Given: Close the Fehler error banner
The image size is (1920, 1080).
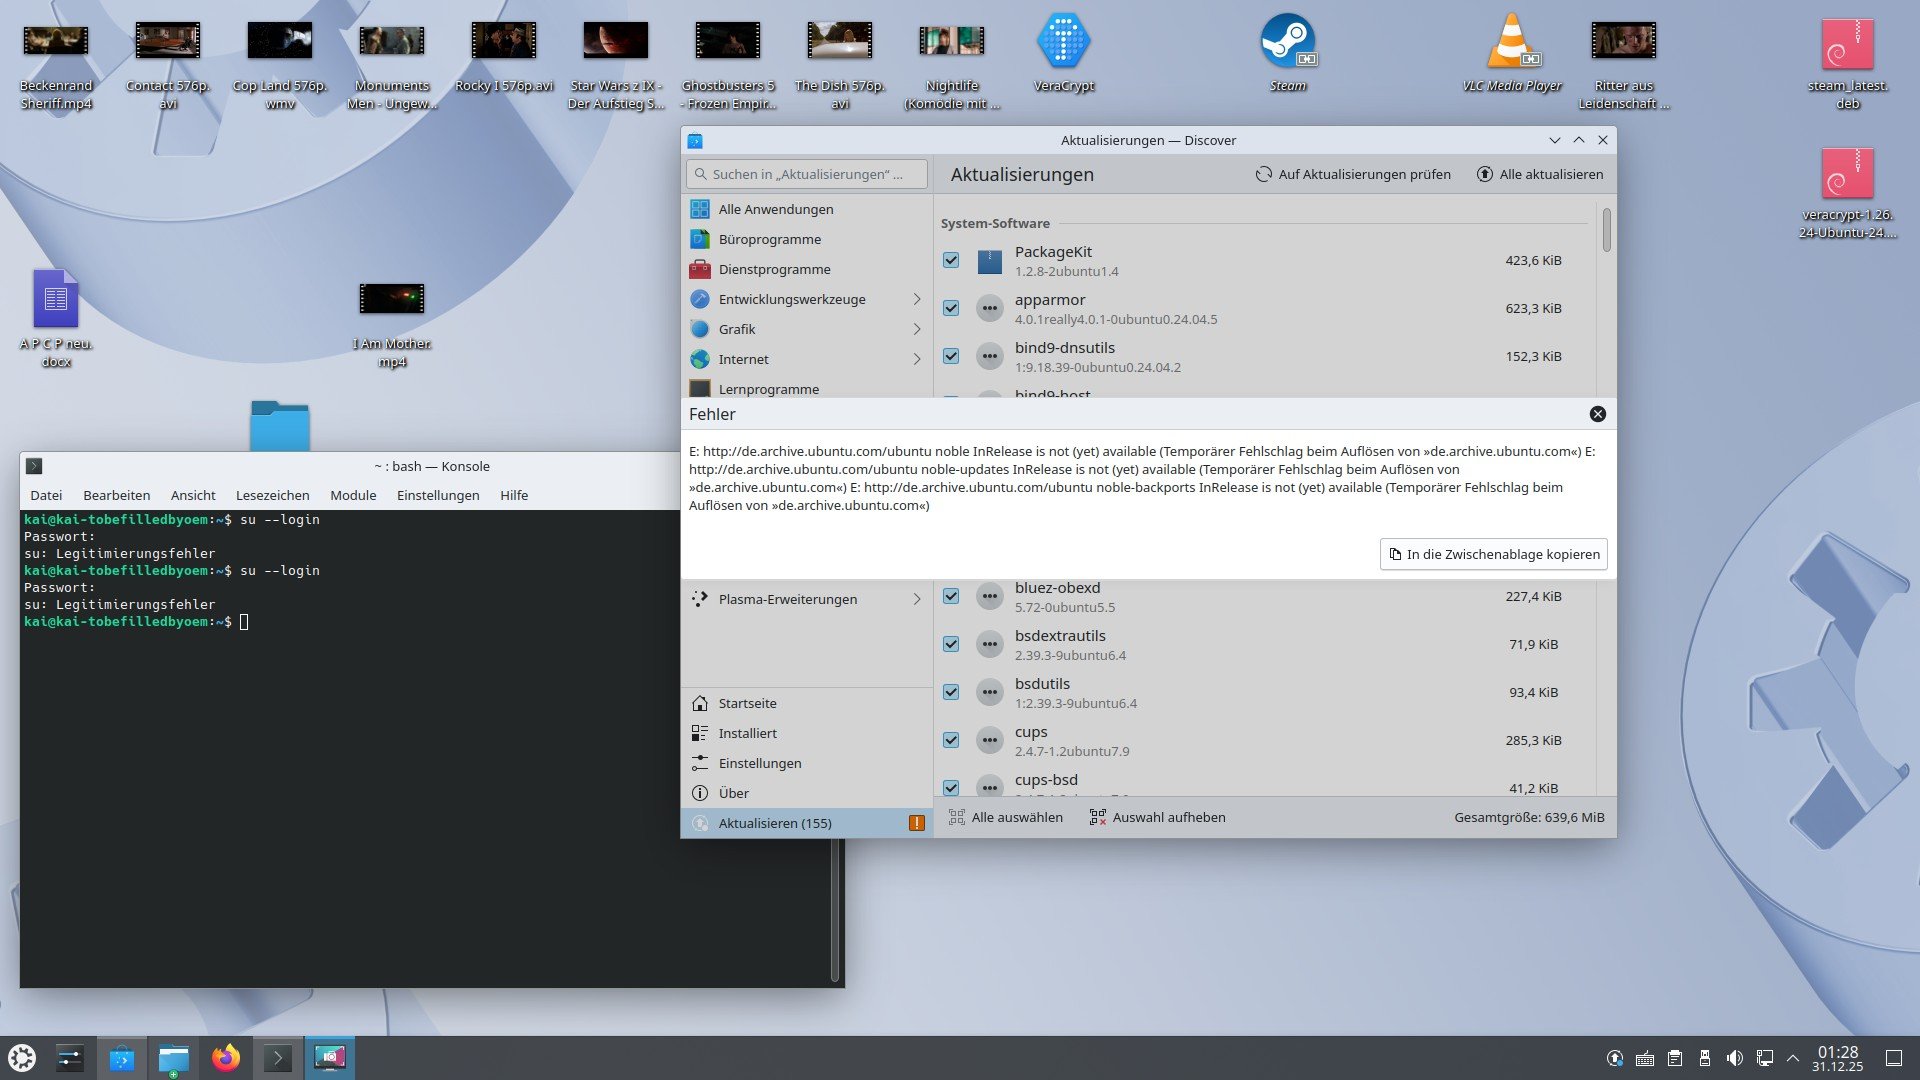Looking at the screenshot, I should click(x=1597, y=414).
